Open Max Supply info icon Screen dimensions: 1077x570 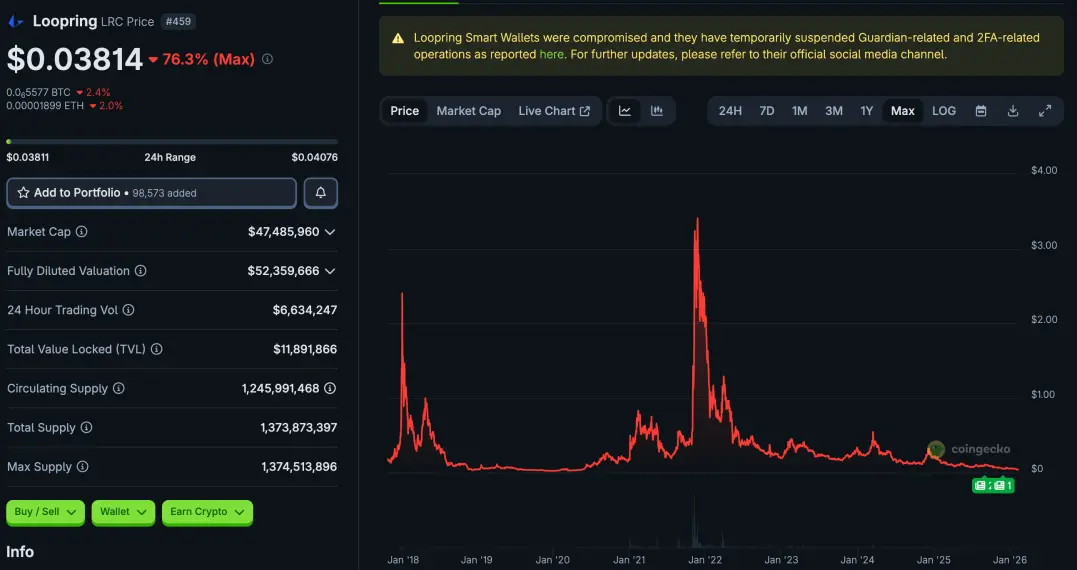pyautogui.click(x=82, y=466)
